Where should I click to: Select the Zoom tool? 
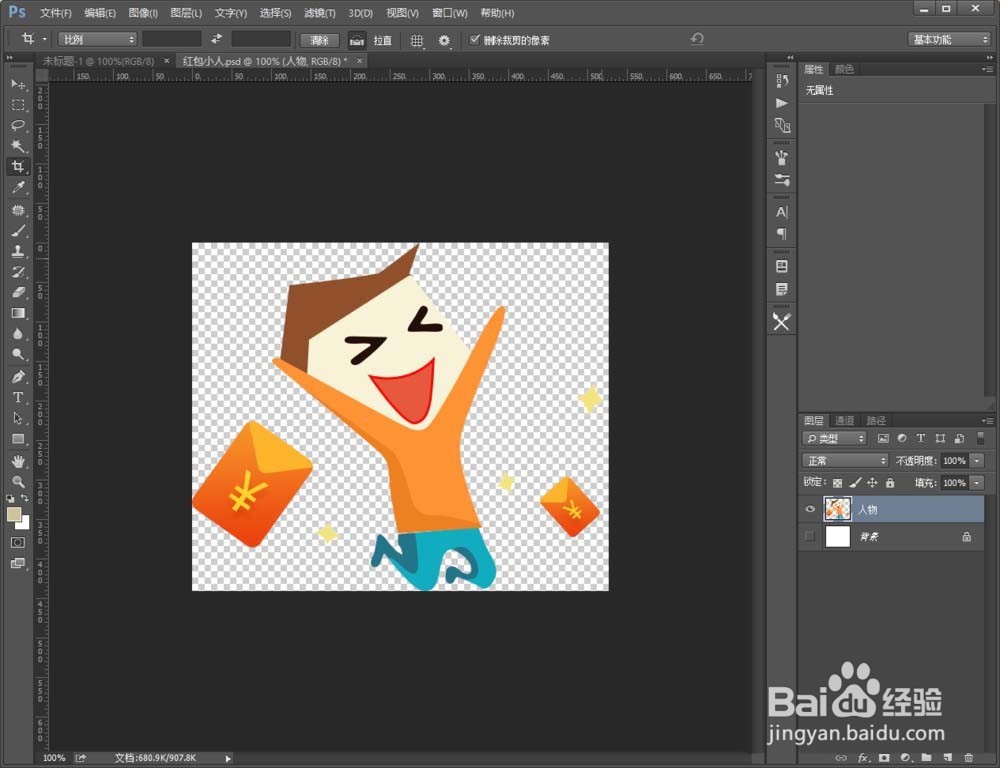(18, 482)
